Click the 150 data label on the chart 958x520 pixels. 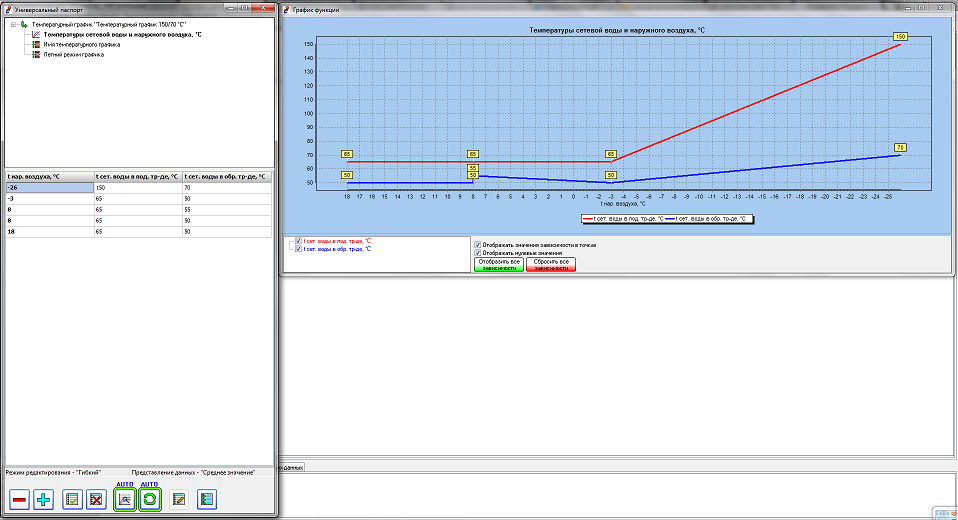(900, 37)
